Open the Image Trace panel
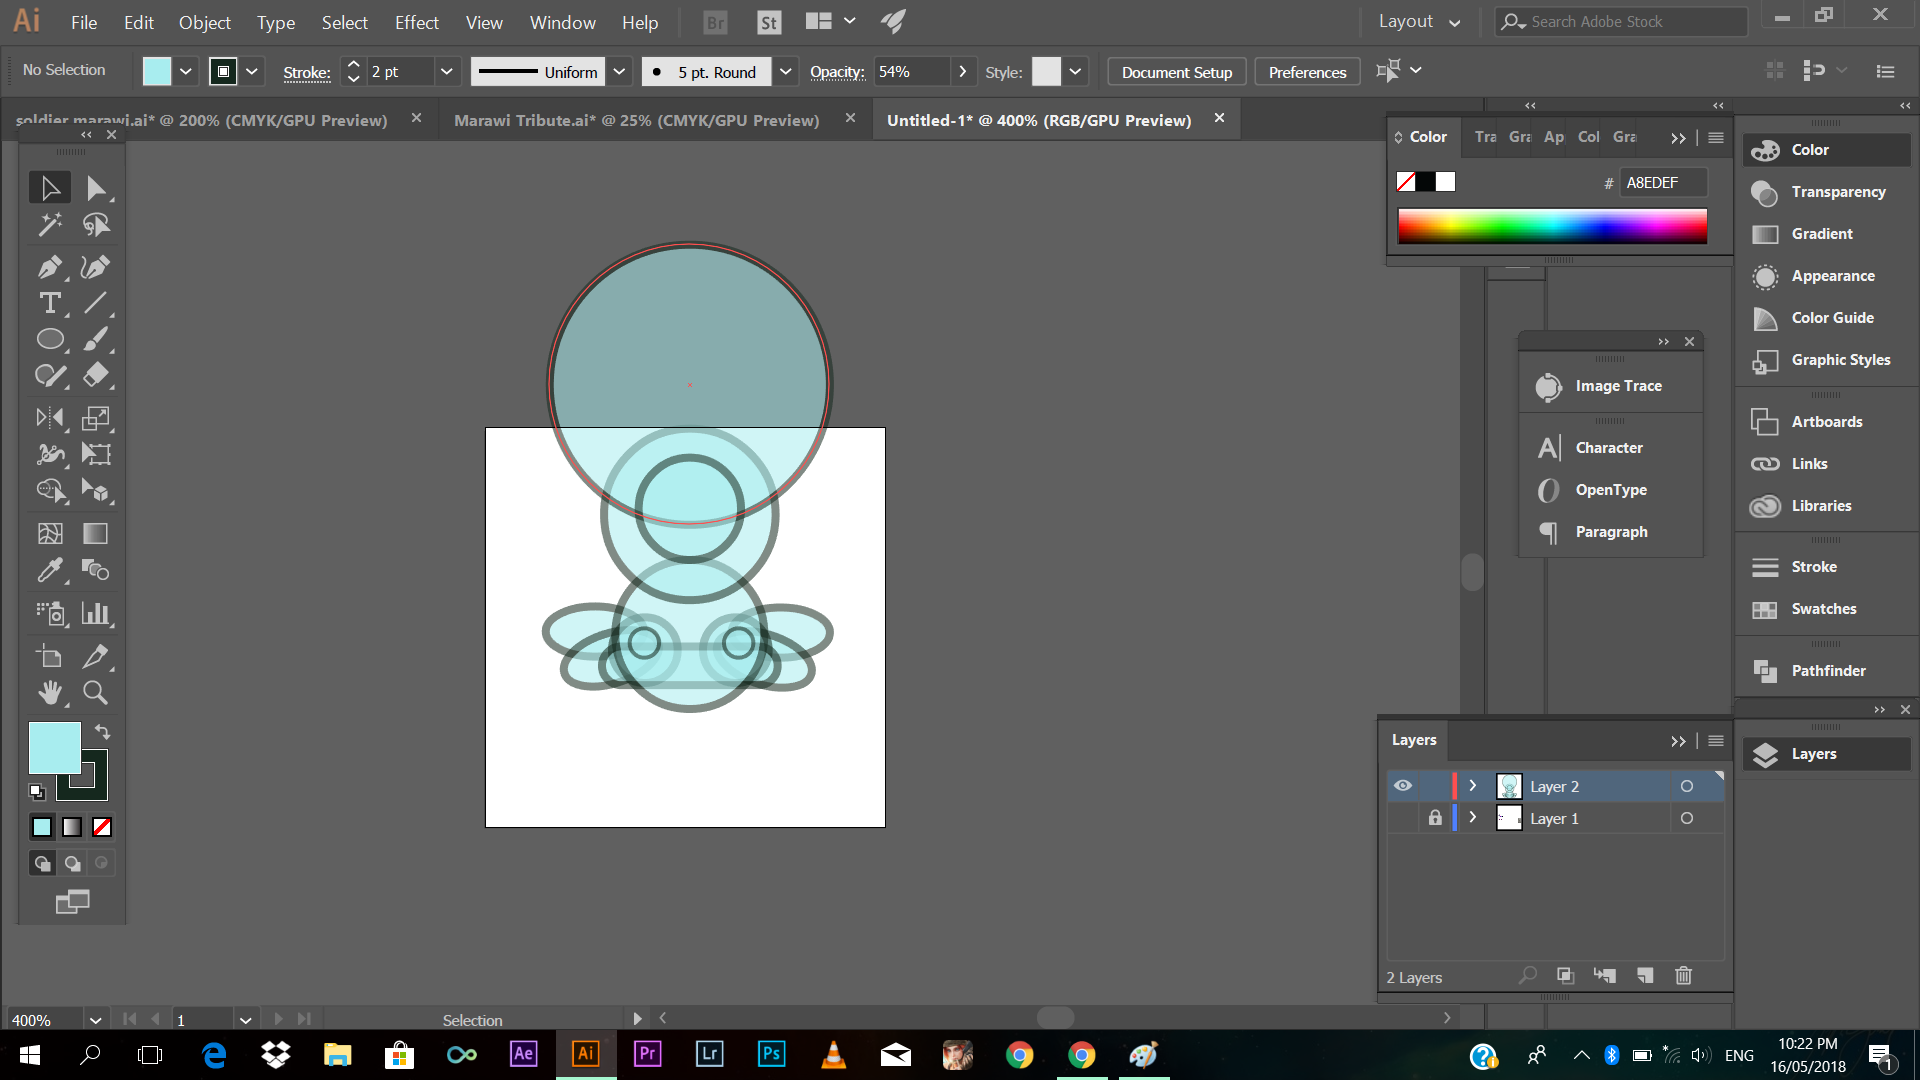This screenshot has width=1920, height=1080. click(1610, 386)
